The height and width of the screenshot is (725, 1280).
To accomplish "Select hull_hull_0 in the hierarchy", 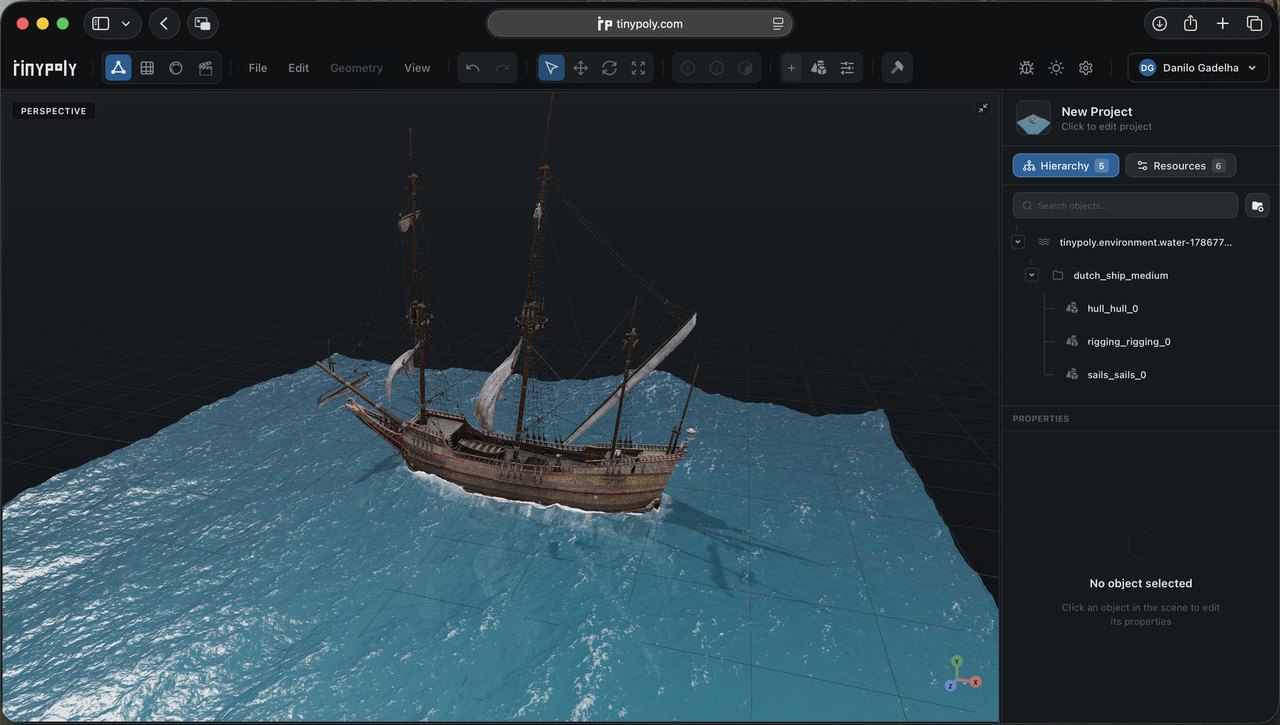I will tap(1113, 308).
